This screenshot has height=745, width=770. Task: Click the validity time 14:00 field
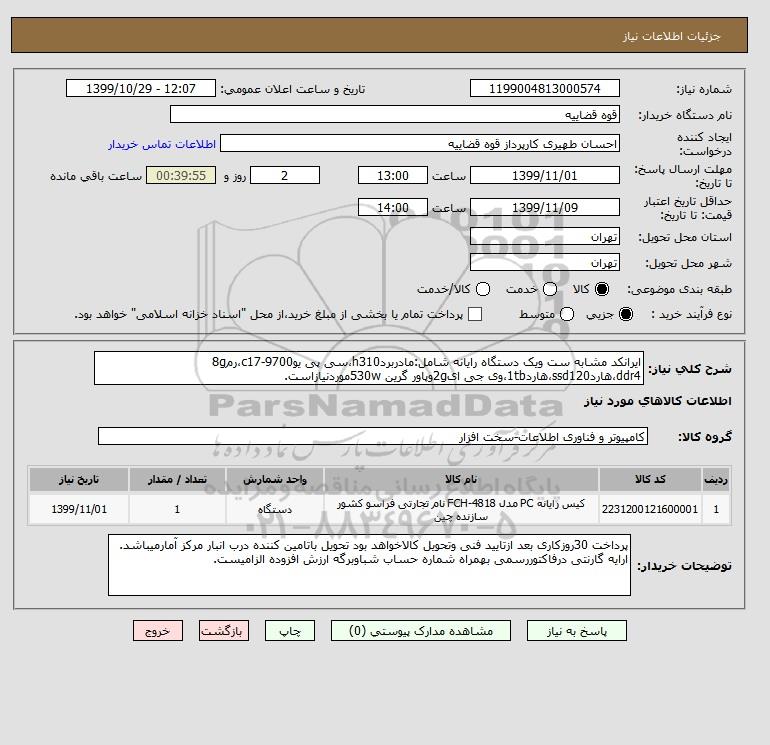tap(393, 207)
